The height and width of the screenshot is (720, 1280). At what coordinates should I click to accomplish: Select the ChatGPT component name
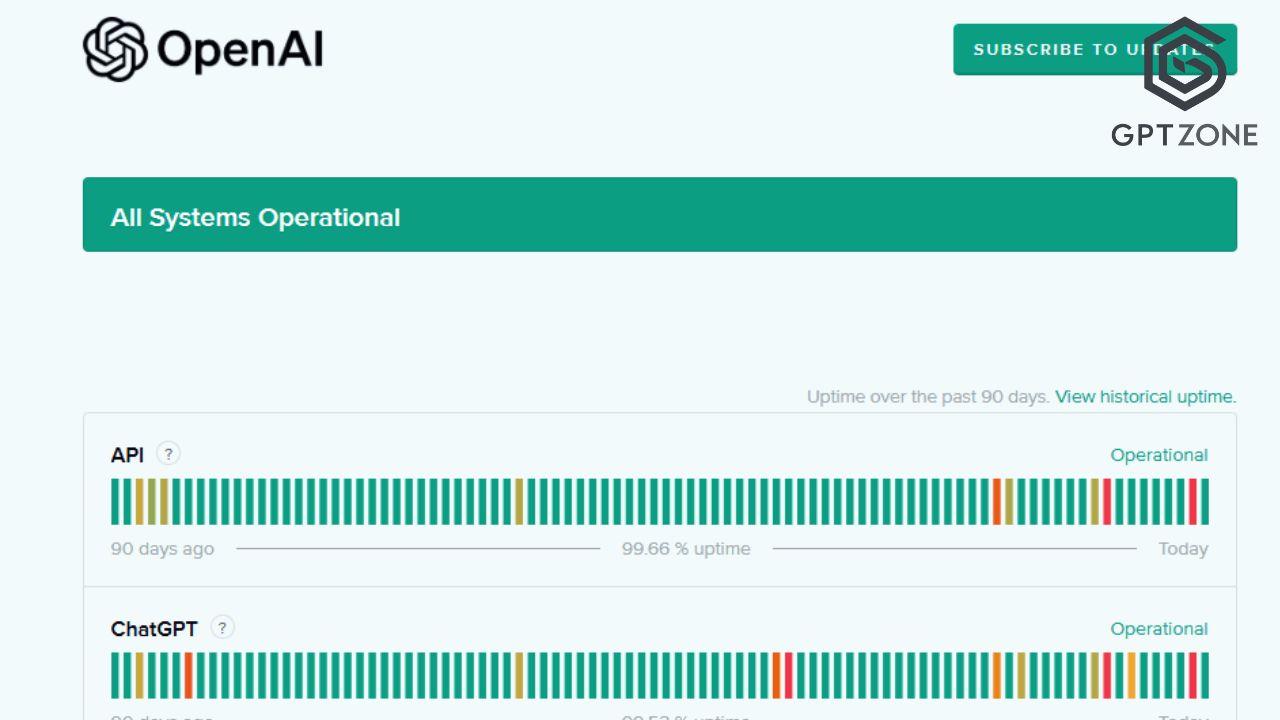[154, 629]
